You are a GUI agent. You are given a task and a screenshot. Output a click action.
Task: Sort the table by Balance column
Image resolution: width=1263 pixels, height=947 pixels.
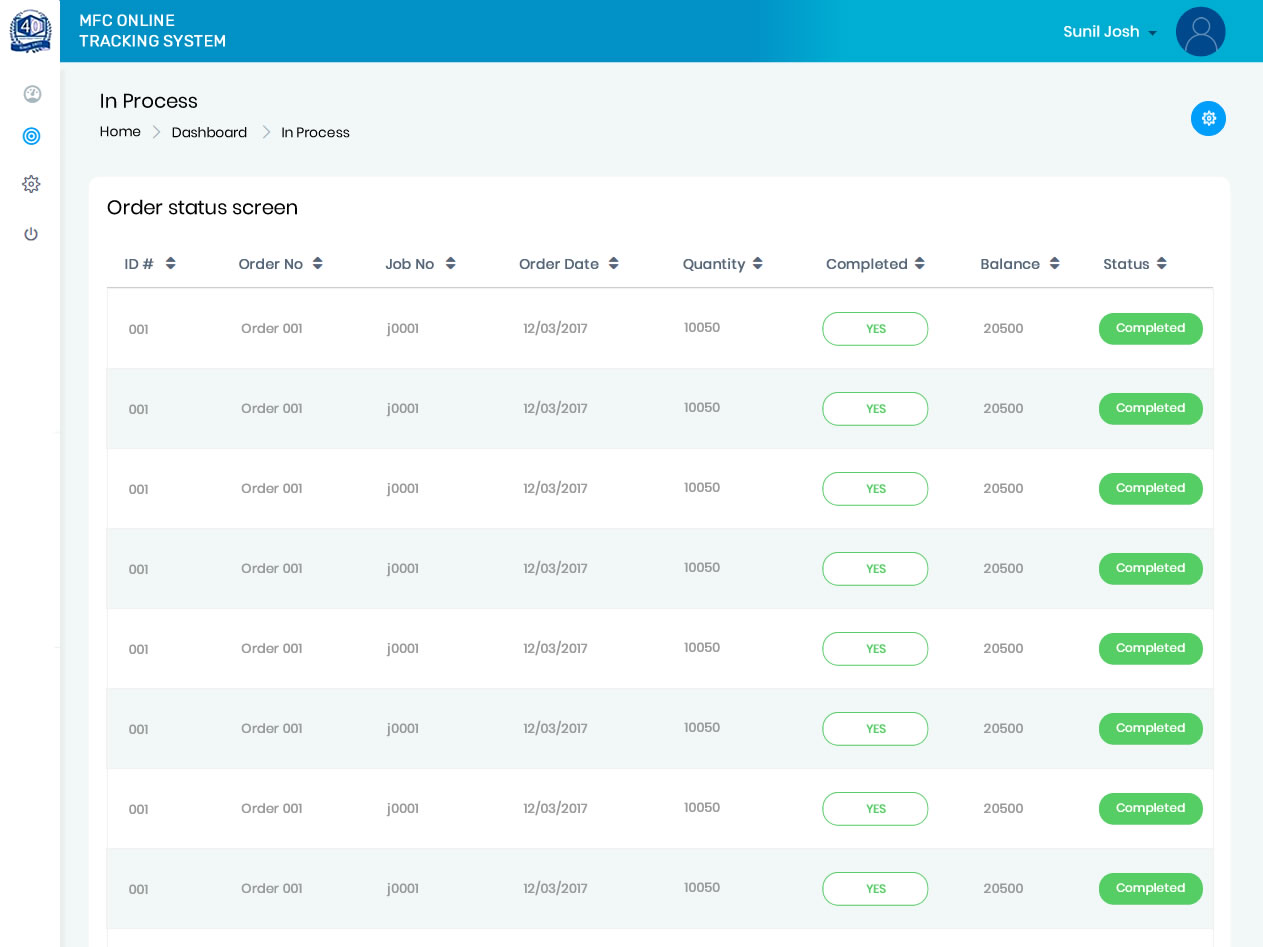coord(1019,264)
